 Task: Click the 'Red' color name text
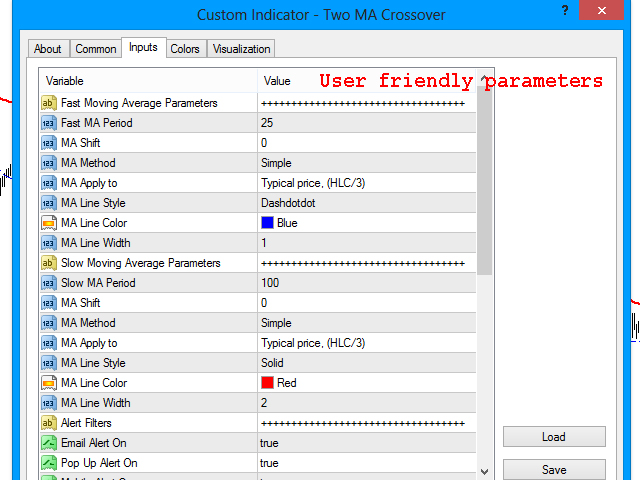pyautogui.click(x=287, y=383)
